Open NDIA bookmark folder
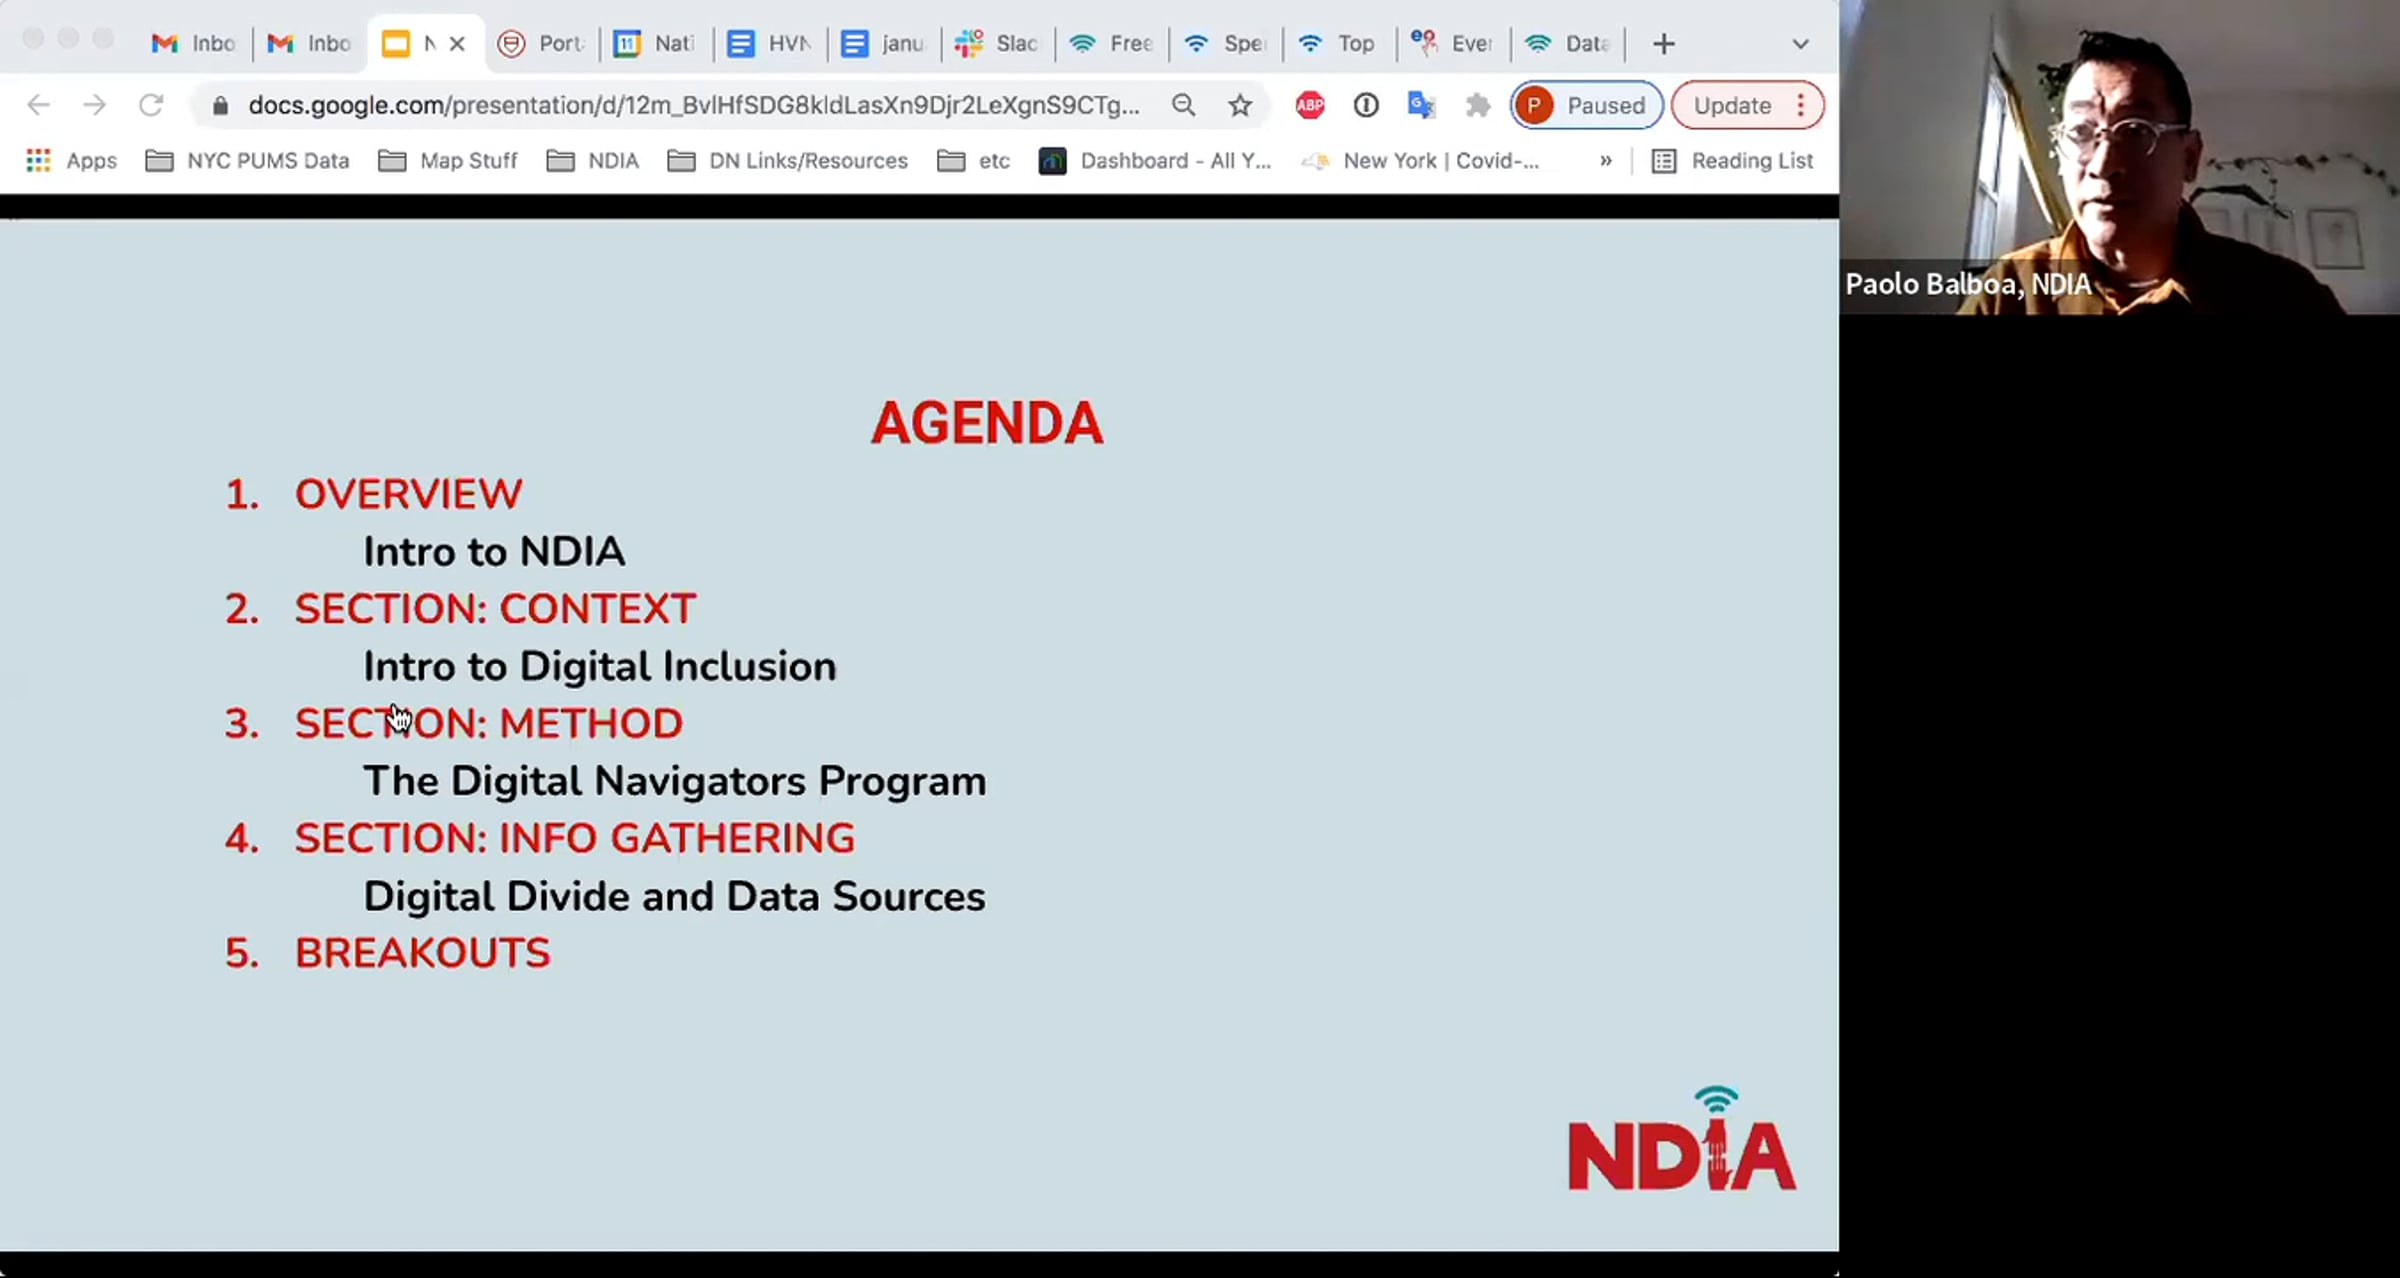The image size is (2400, 1278). coord(593,161)
